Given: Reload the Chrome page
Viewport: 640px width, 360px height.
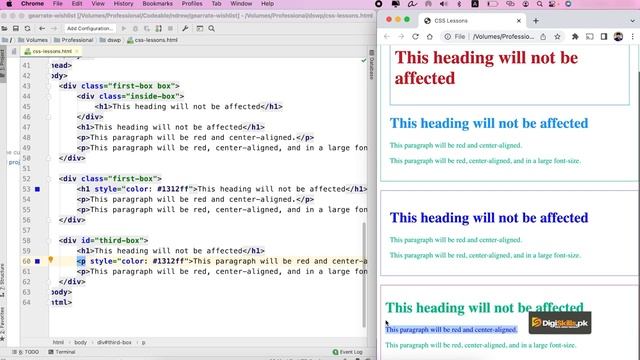Looking at the screenshot, I should [416, 37].
